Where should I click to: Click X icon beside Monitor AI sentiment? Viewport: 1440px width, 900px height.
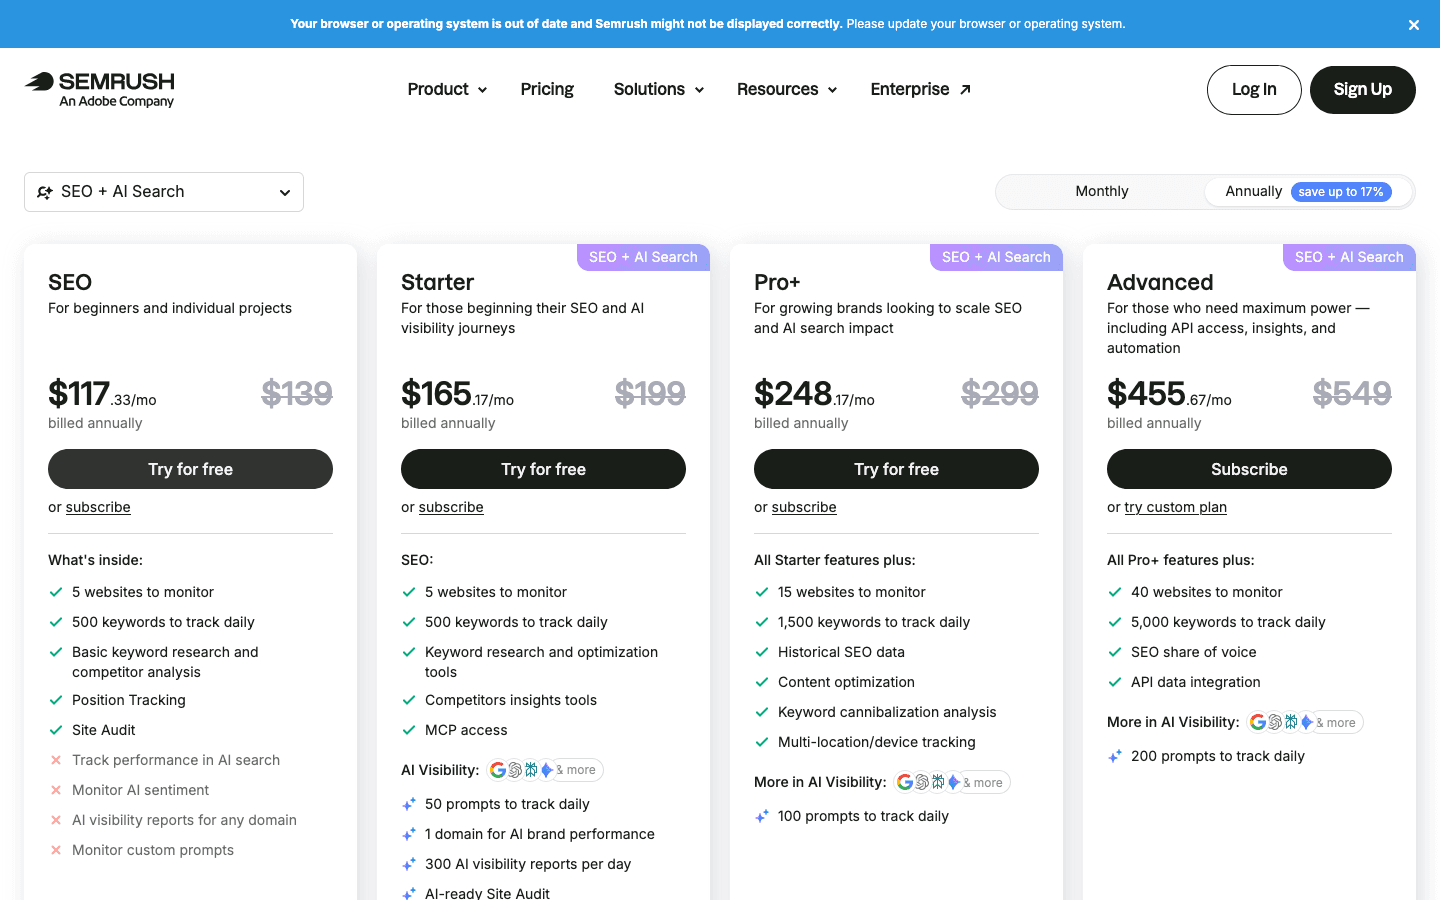[x=56, y=790]
